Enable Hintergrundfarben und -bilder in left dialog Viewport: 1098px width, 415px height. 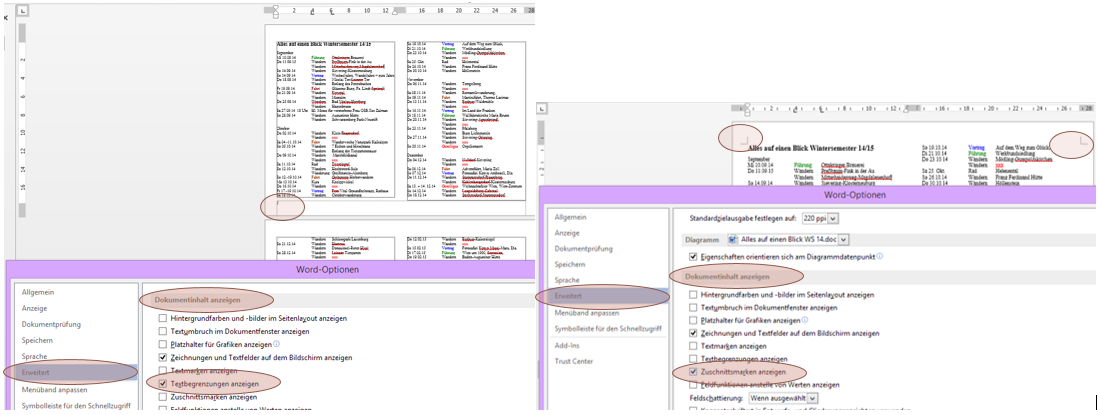tap(163, 318)
